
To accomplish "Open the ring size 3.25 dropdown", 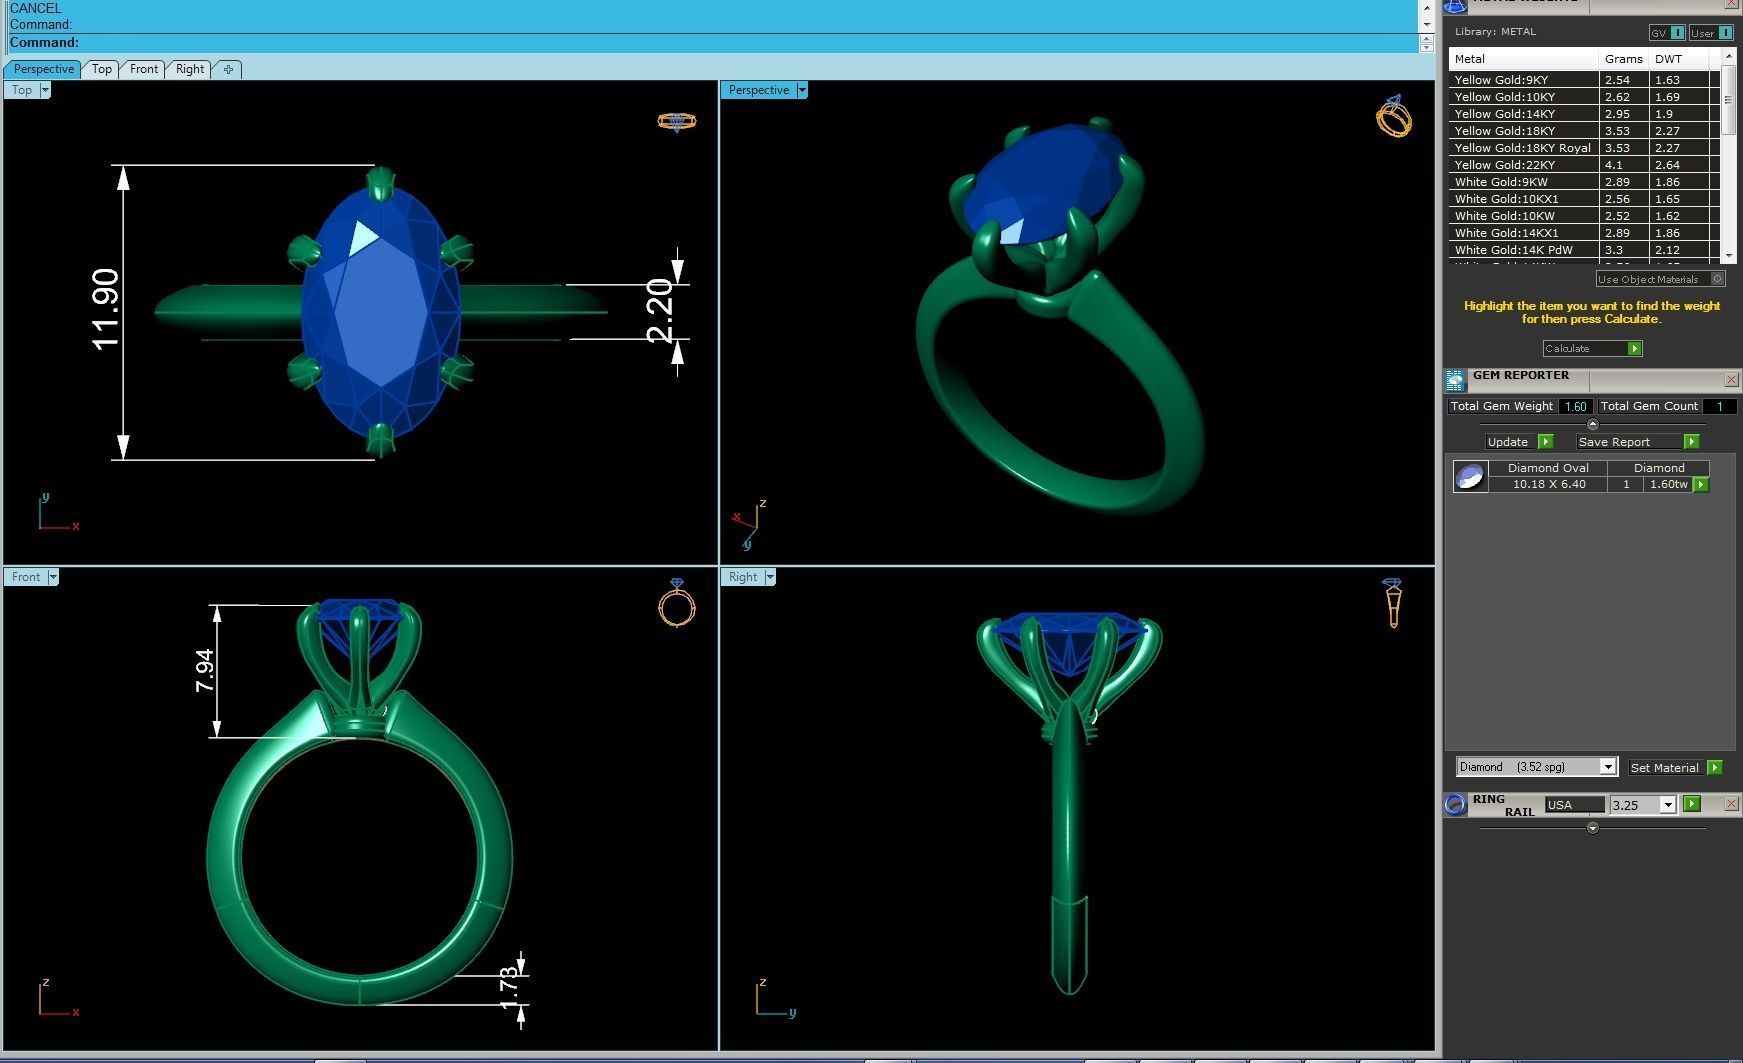I will [x=1668, y=805].
